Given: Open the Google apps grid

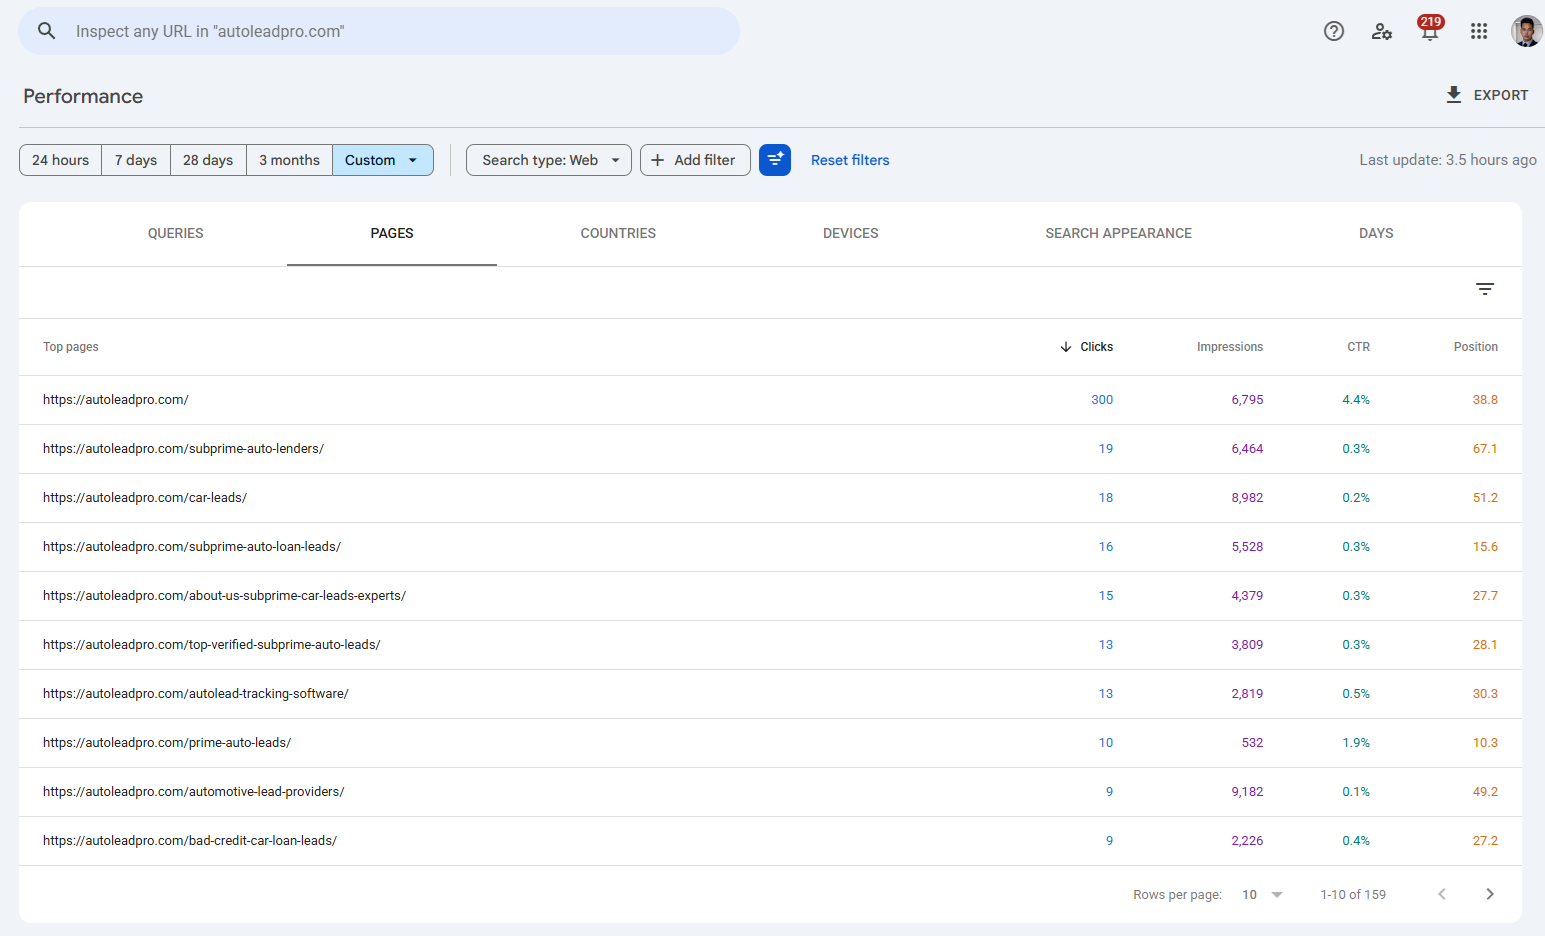Looking at the screenshot, I should 1479,31.
